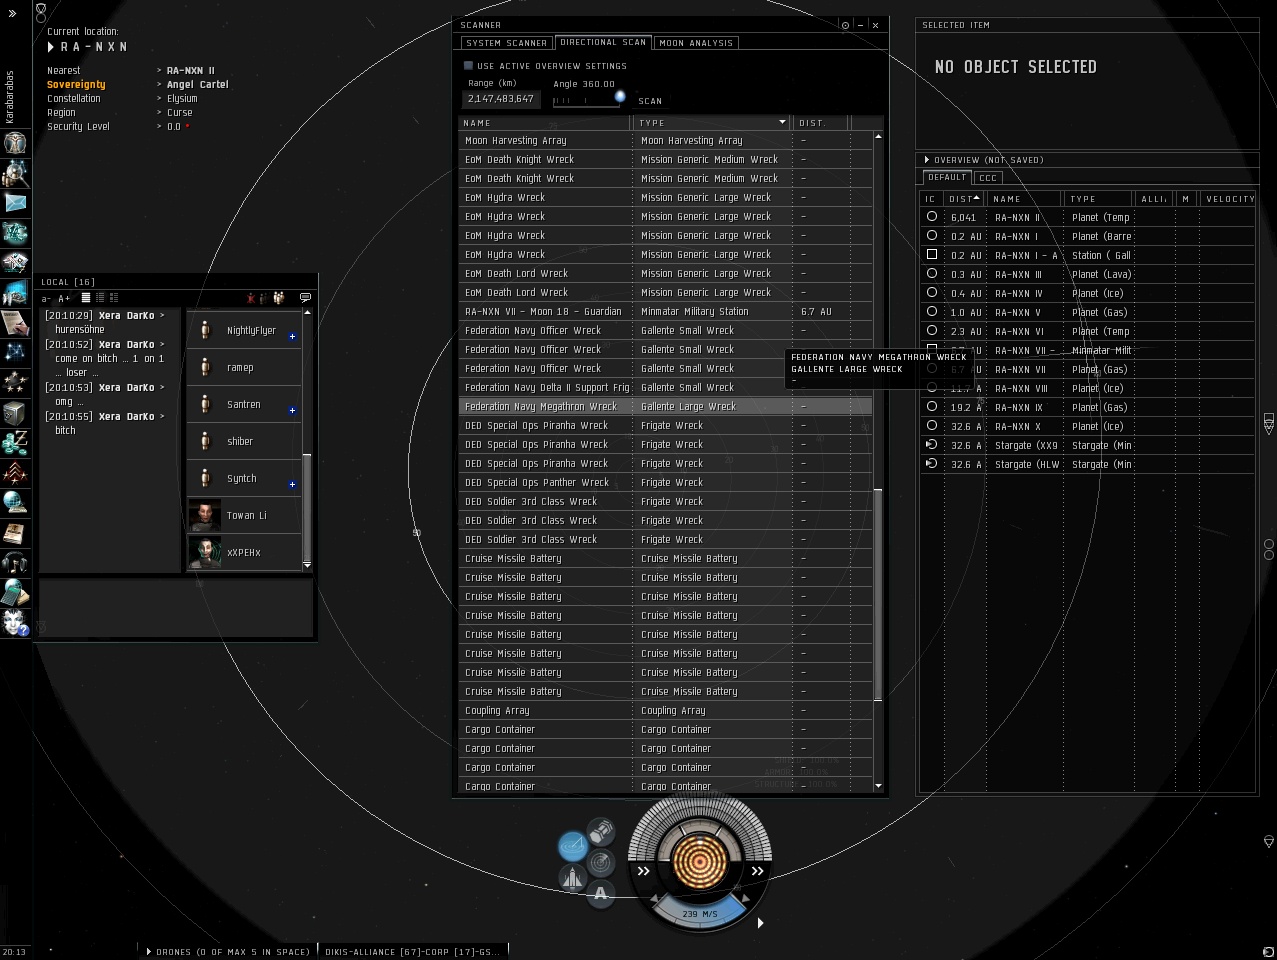This screenshot has height=960, width=1277.
Task: Click the people group icon in Local chat header
Action: point(279,297)
